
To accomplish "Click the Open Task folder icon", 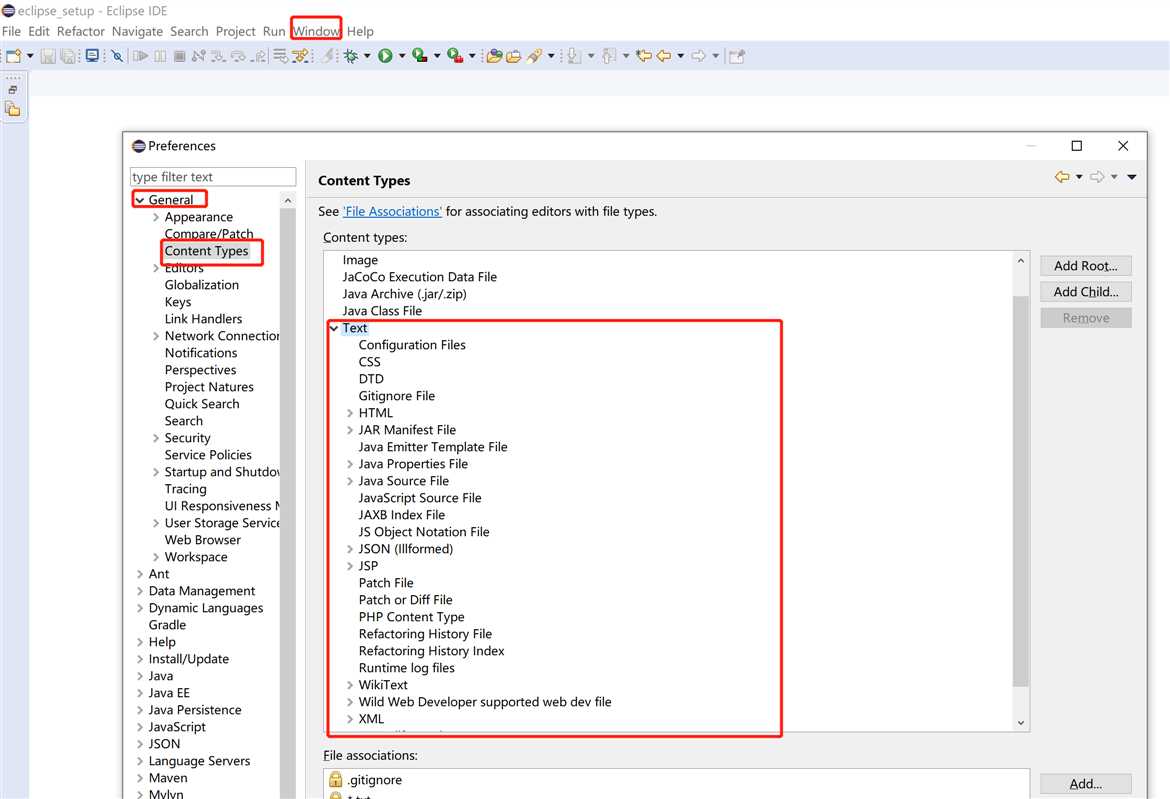I will point(513,56).
